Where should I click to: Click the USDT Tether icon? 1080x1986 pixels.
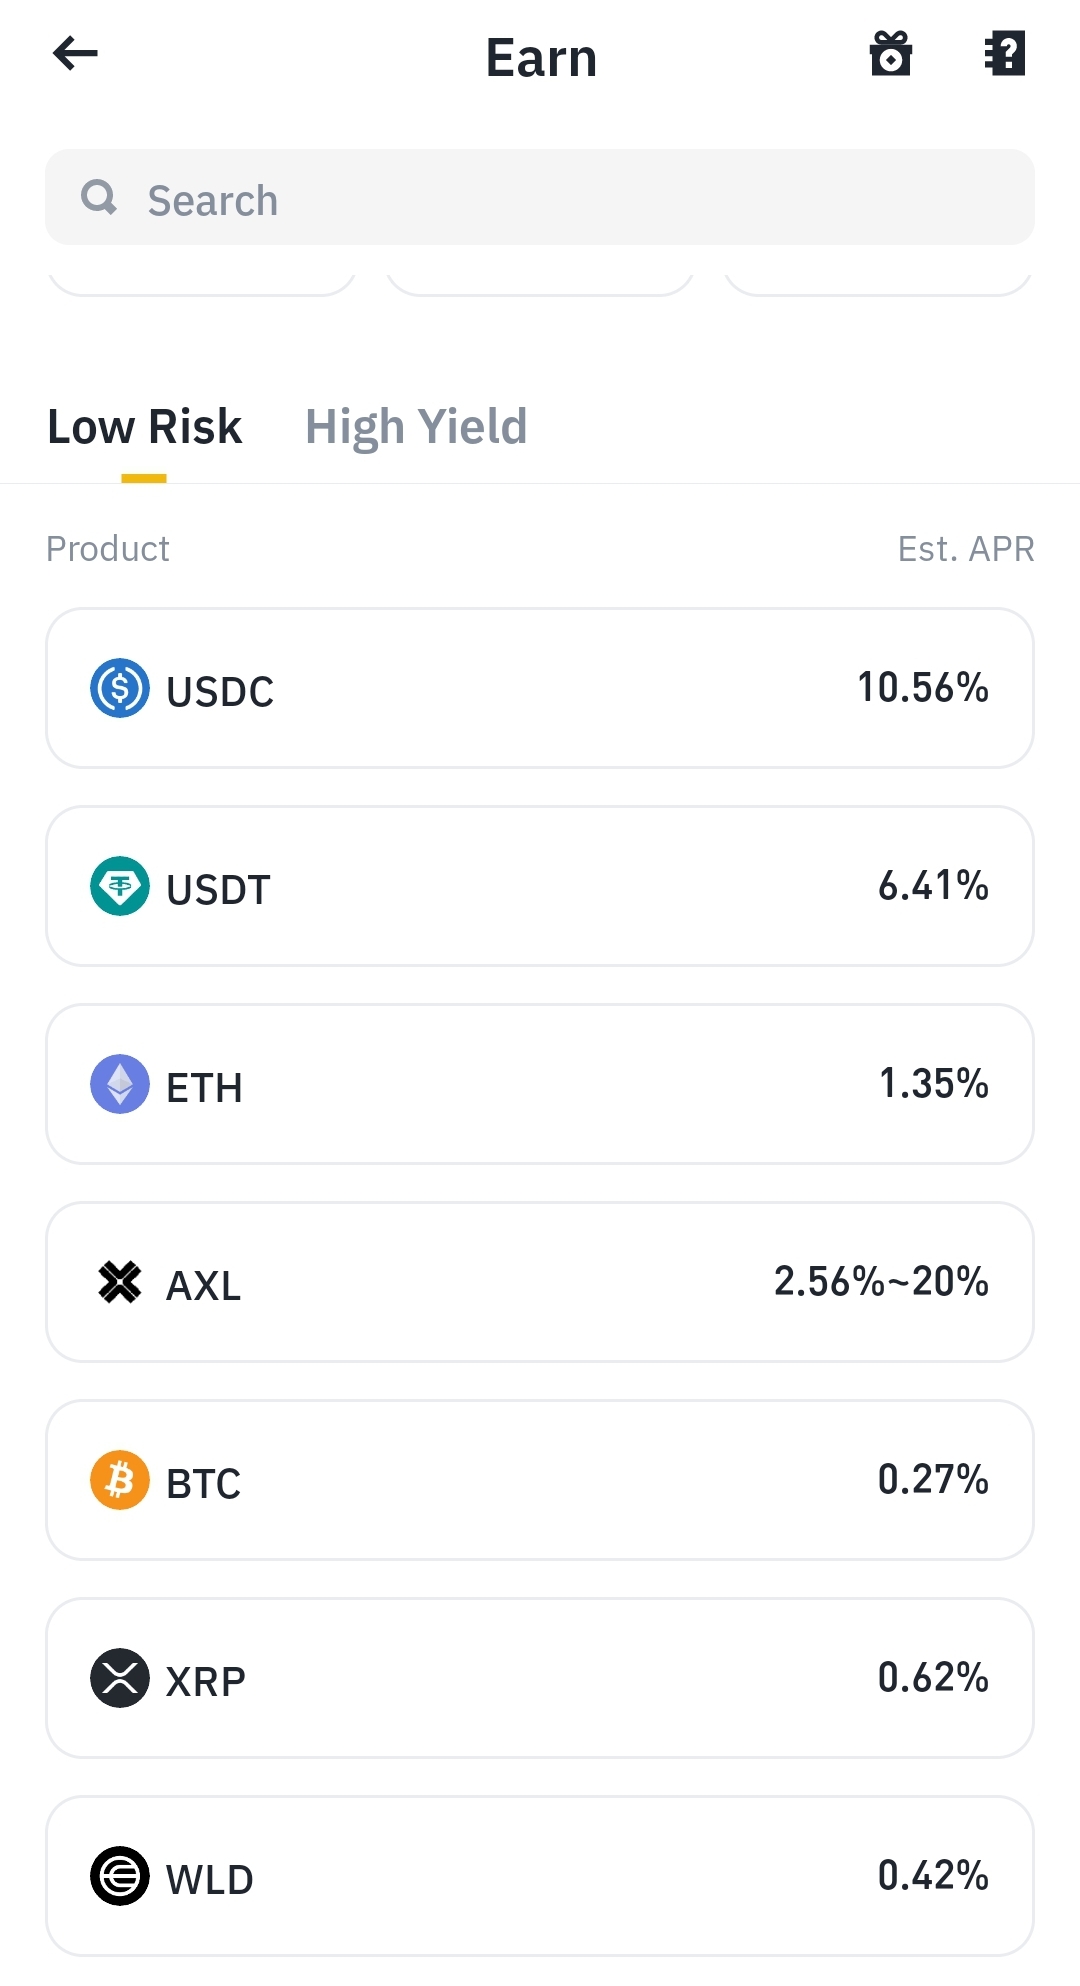point(120,886)
